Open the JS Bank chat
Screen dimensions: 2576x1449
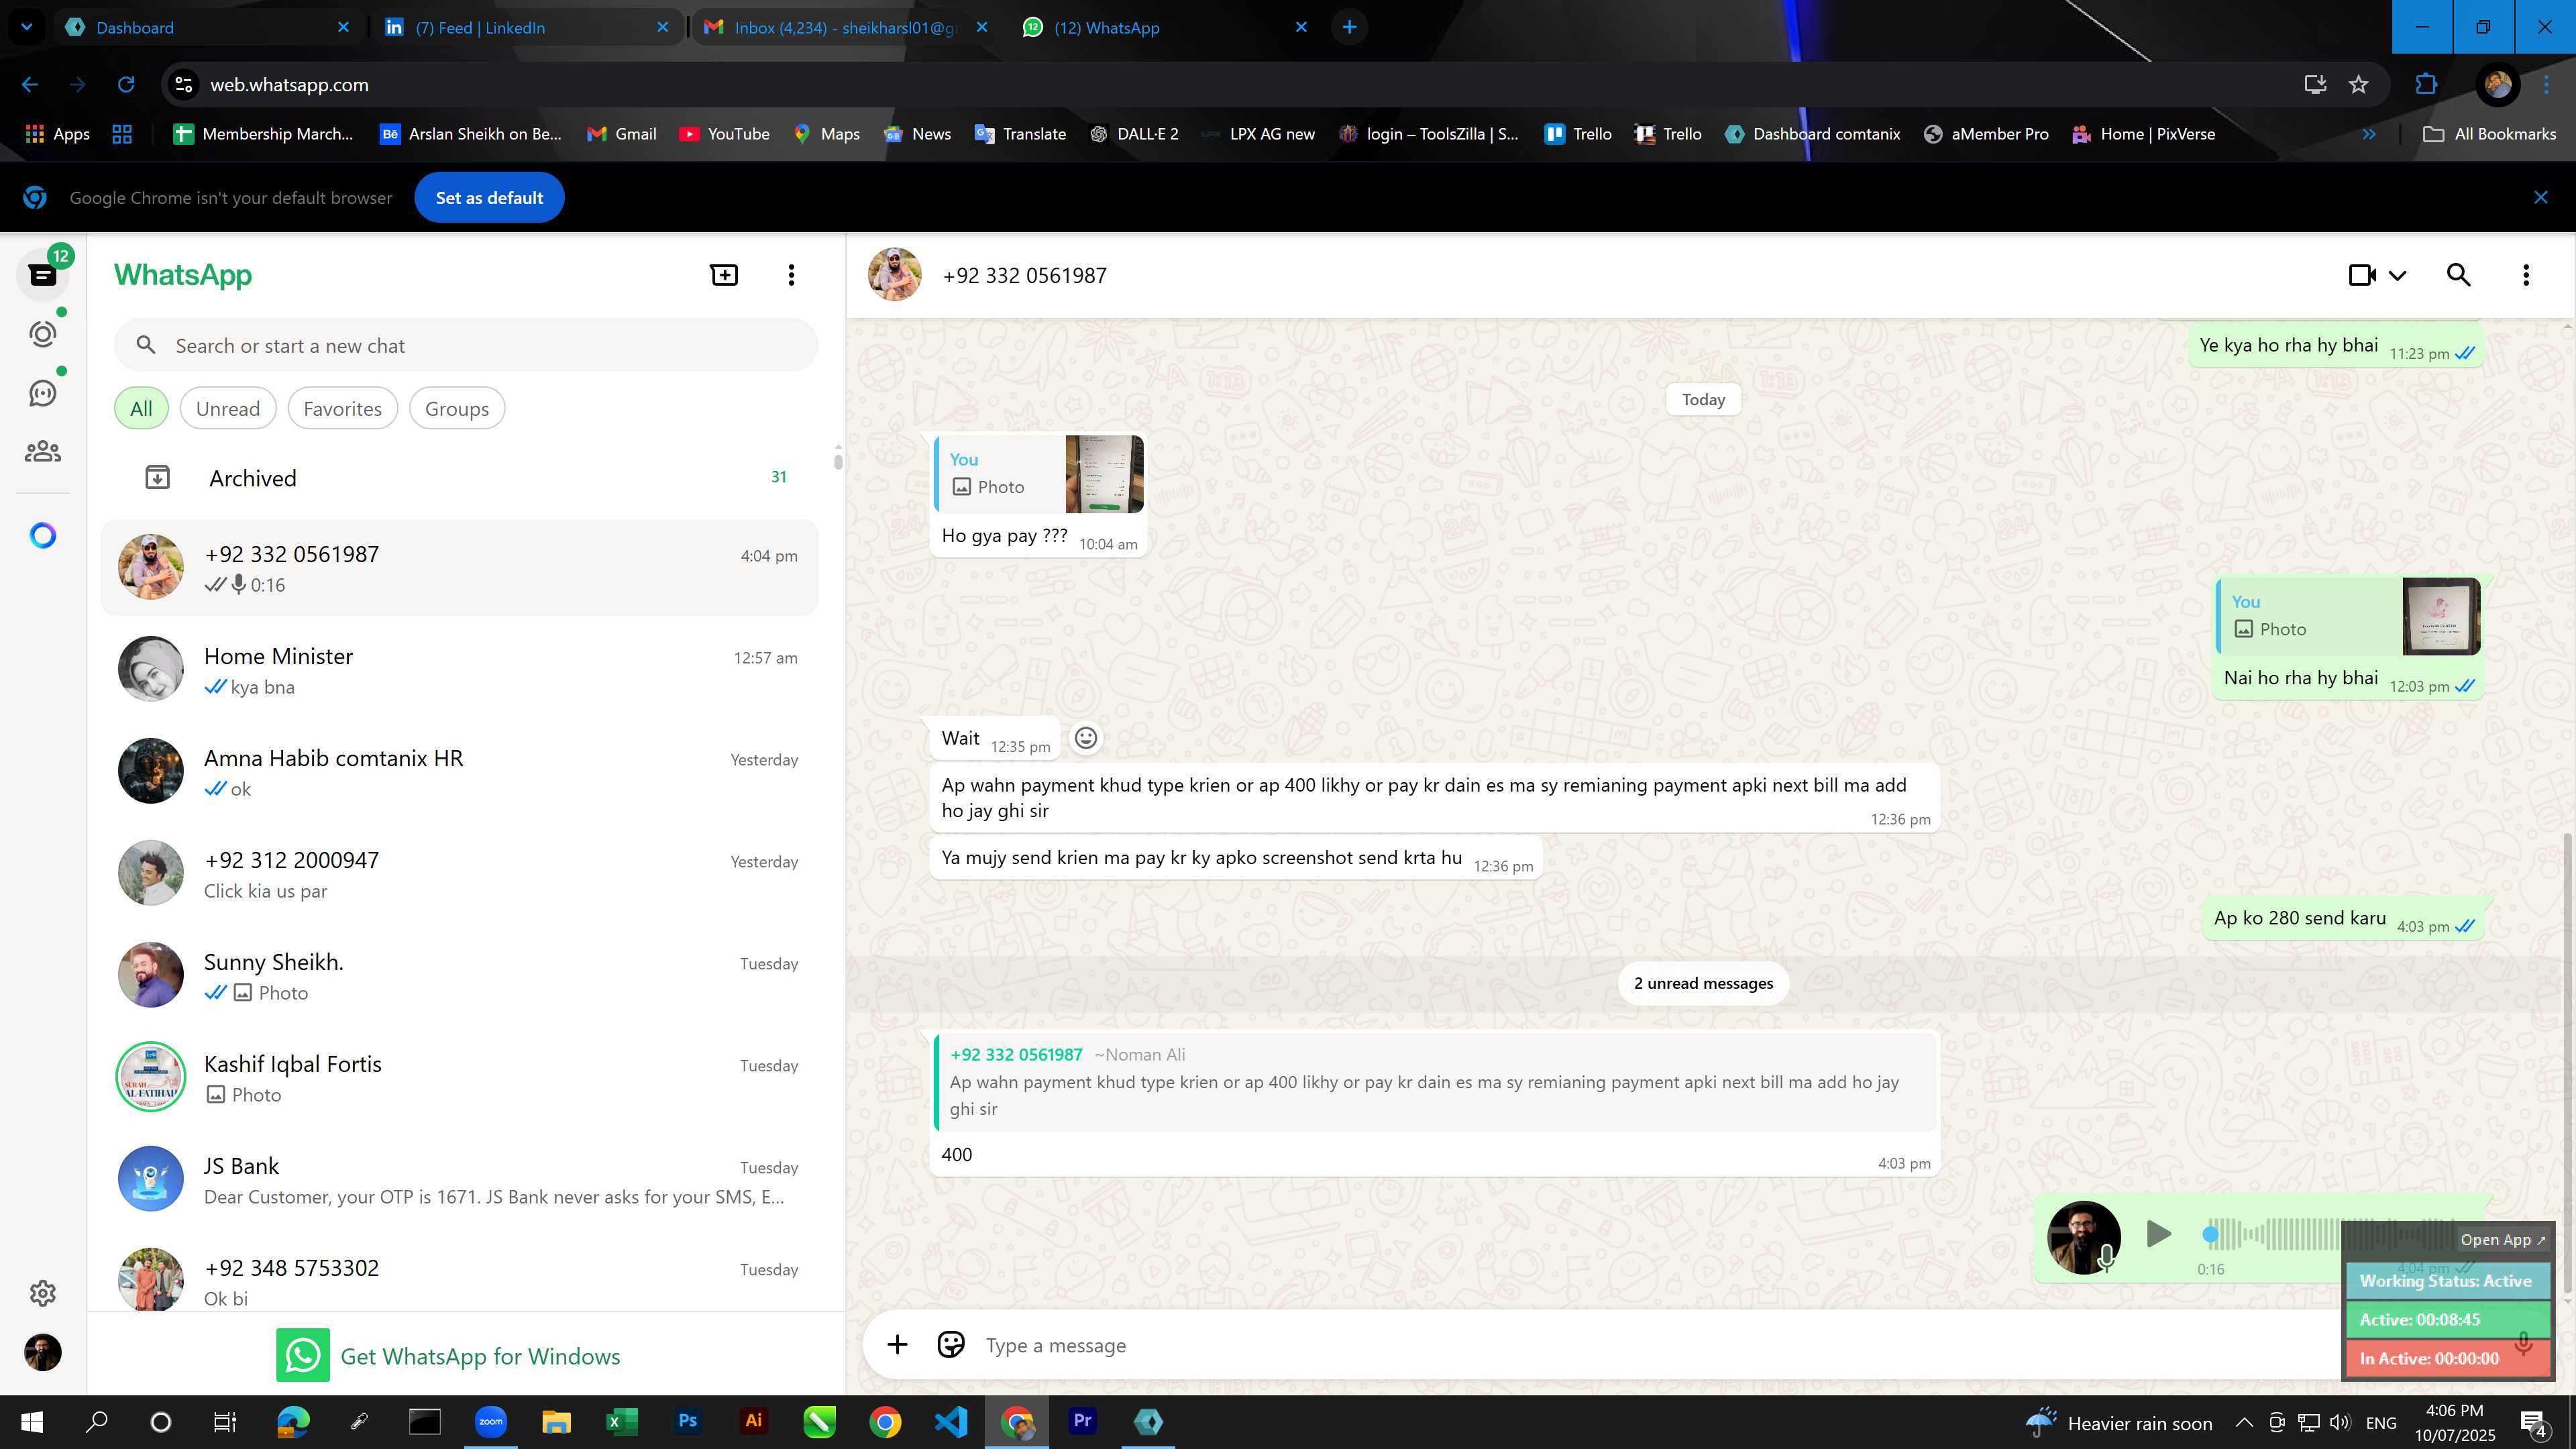pos(460,1180)
